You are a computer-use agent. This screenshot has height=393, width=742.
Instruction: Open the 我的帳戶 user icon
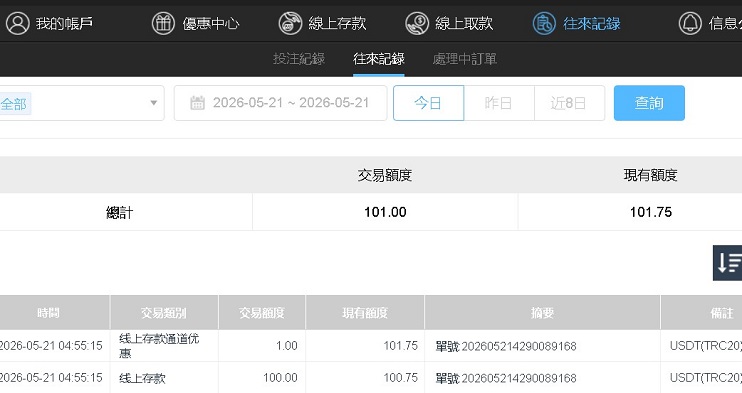coord(18,23)
